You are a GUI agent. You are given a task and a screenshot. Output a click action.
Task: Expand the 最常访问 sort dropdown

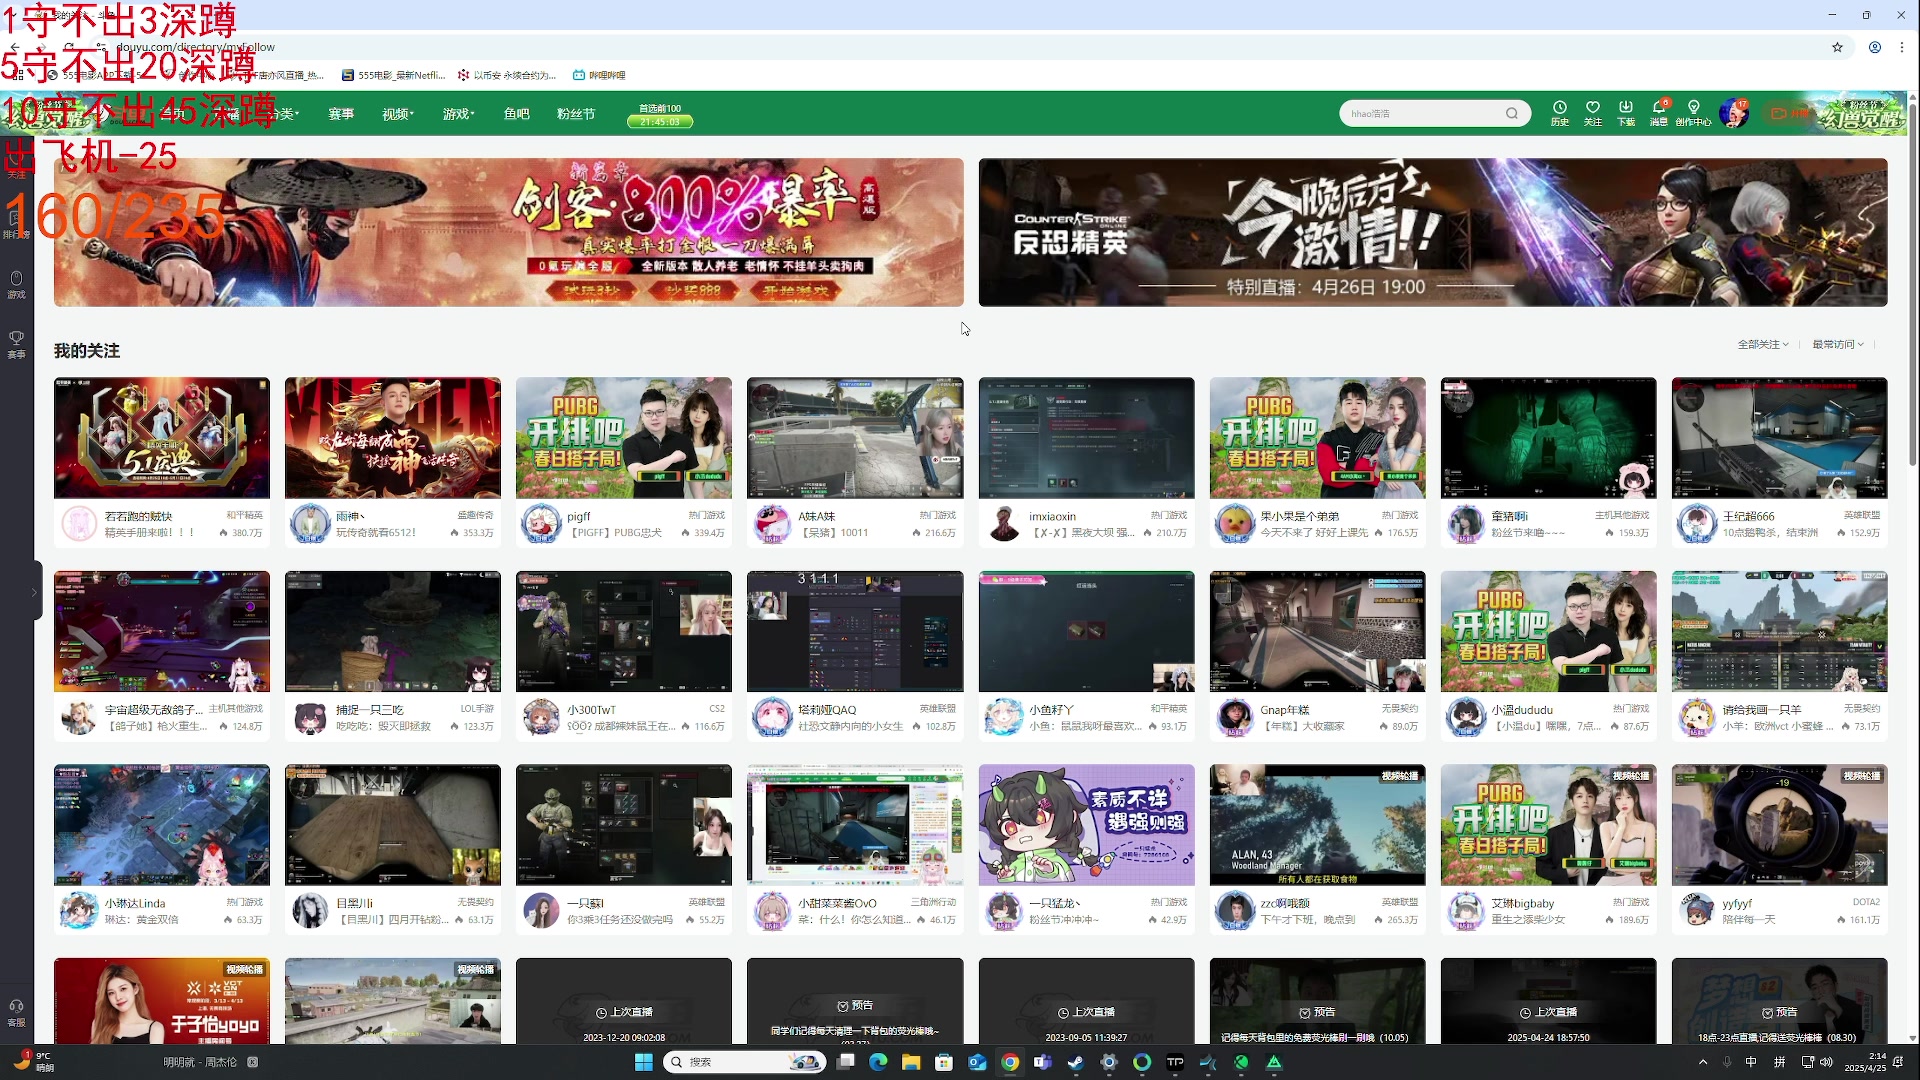click(x=1838, y=344)
